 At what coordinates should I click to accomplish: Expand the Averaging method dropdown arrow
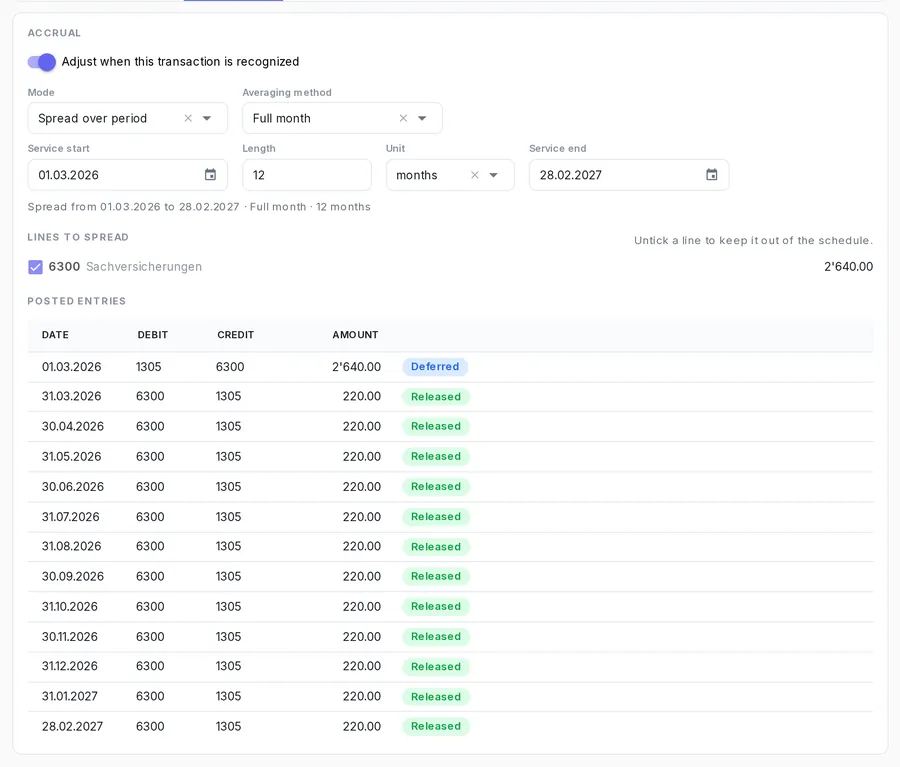[x=422, y=118]
